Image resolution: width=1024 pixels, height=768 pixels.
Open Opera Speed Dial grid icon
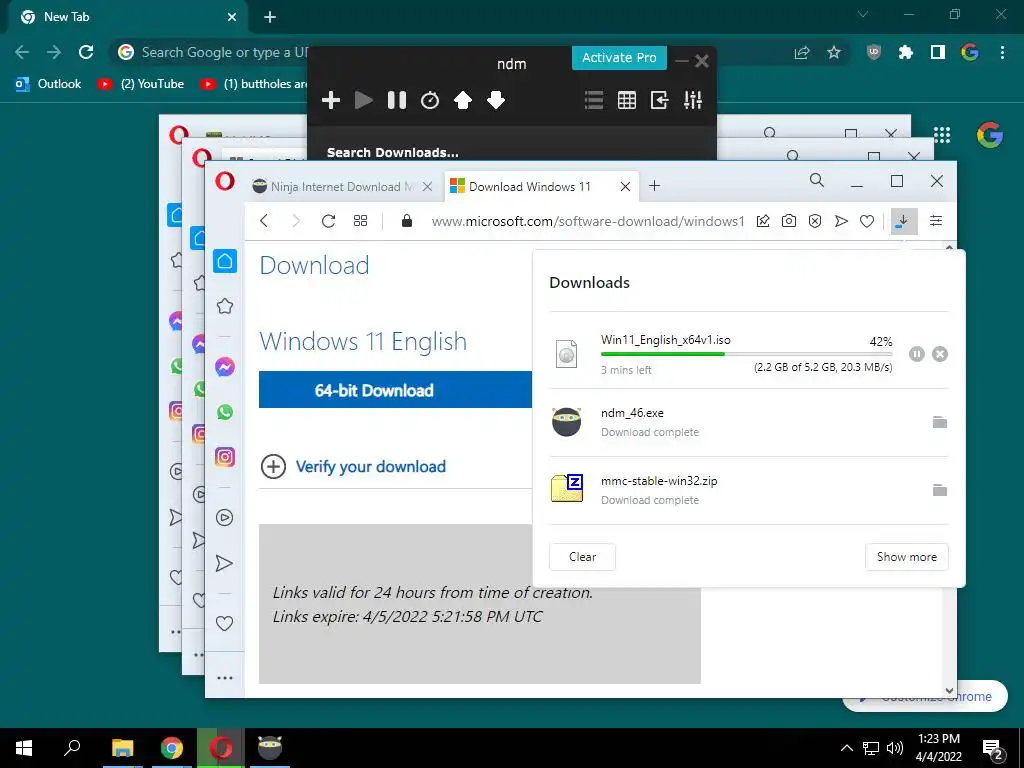(x=360, y=221)
